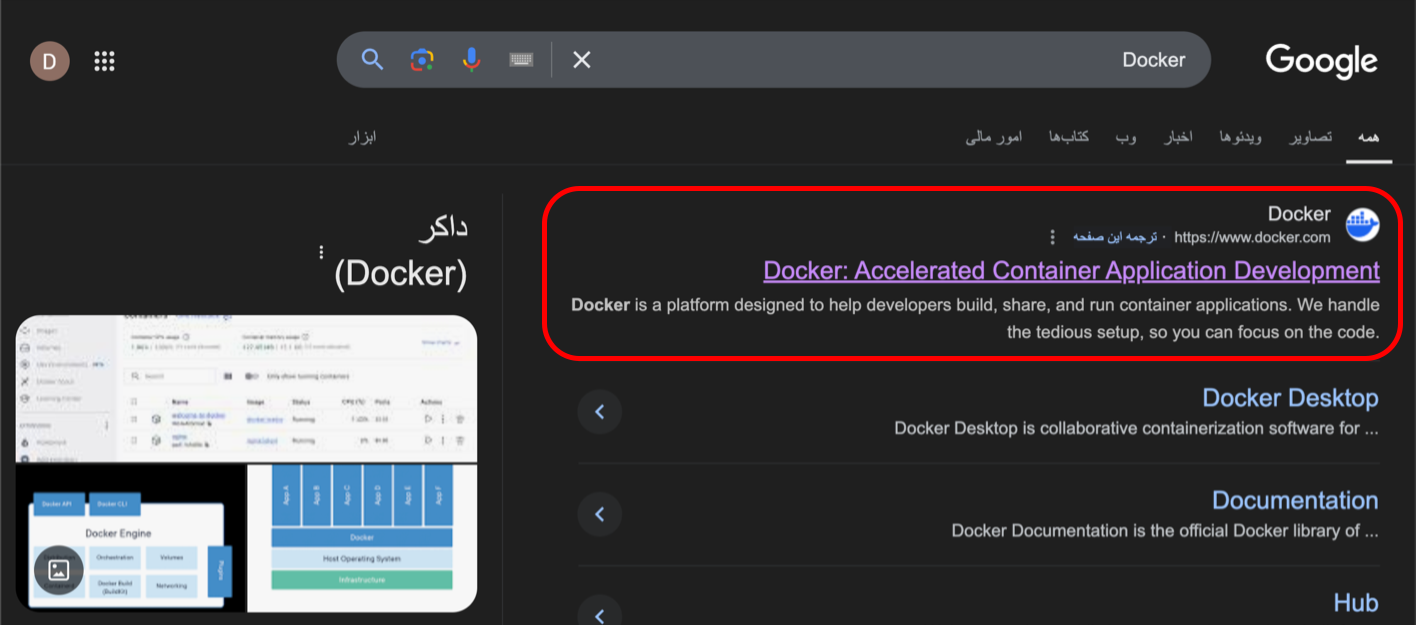This screenshot has height=625, width=1416.
Task: Open the Google apps grid
Action: tap(104, 60)
